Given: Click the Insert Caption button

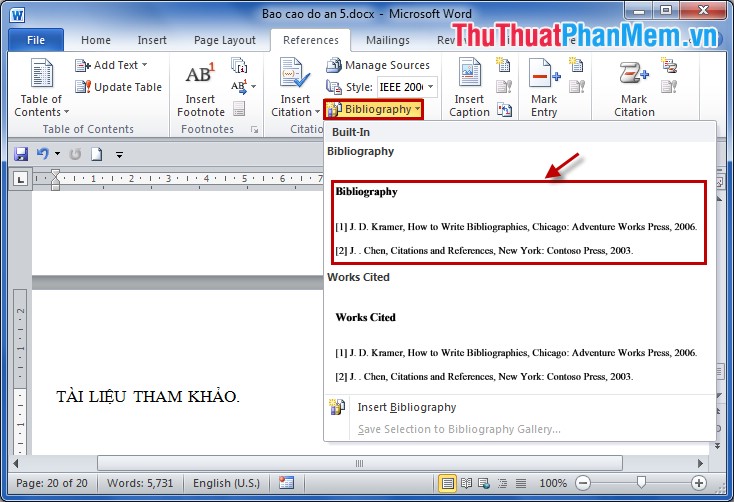Looking at the screenshot, I should 470,87.
